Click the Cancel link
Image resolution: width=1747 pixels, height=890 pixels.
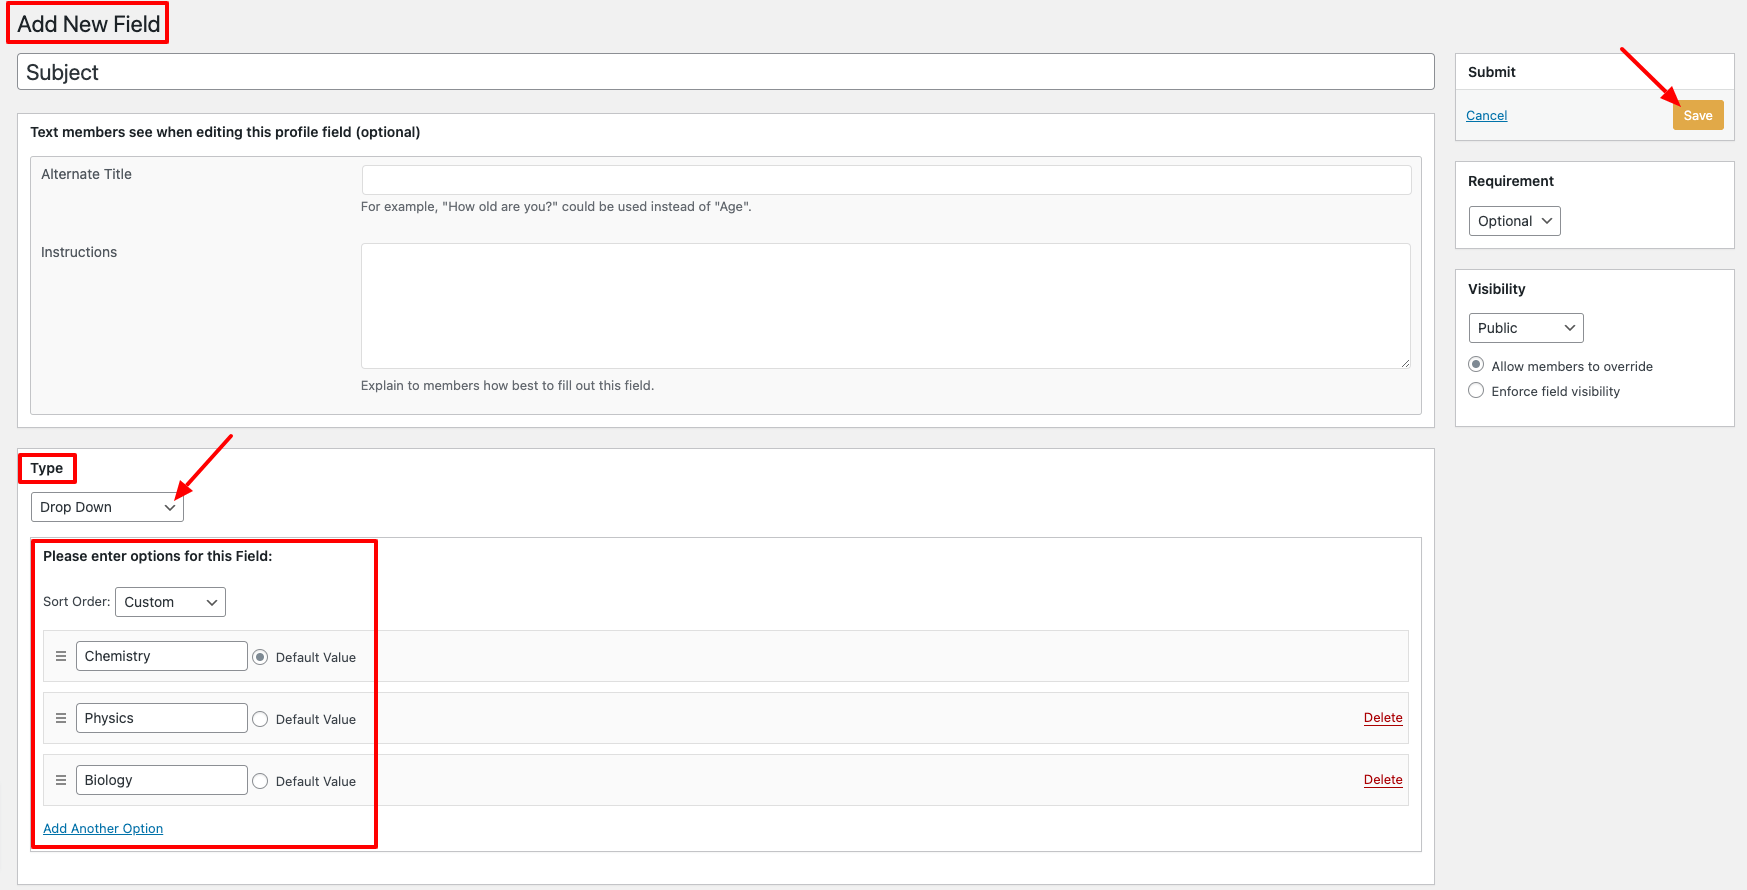tap(1486, 116)
